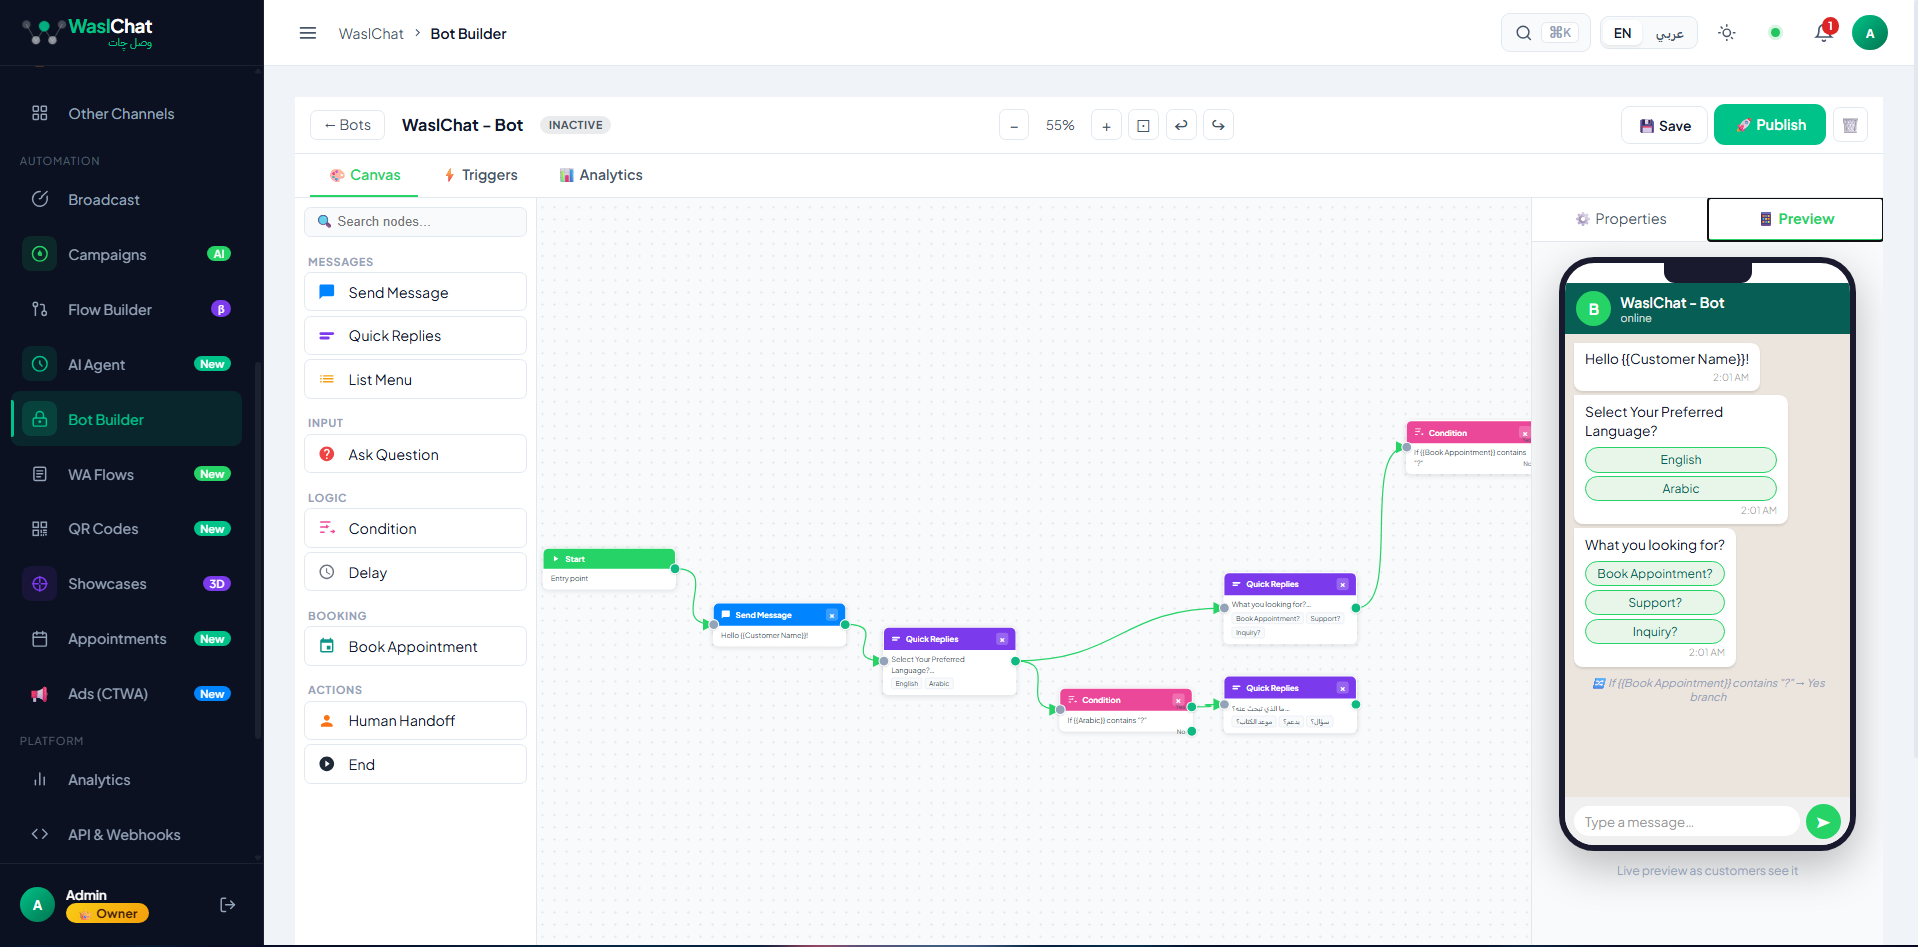Open API & Webhooks in sidebar
Screen dimensions: 1918x947
point(127,835)
